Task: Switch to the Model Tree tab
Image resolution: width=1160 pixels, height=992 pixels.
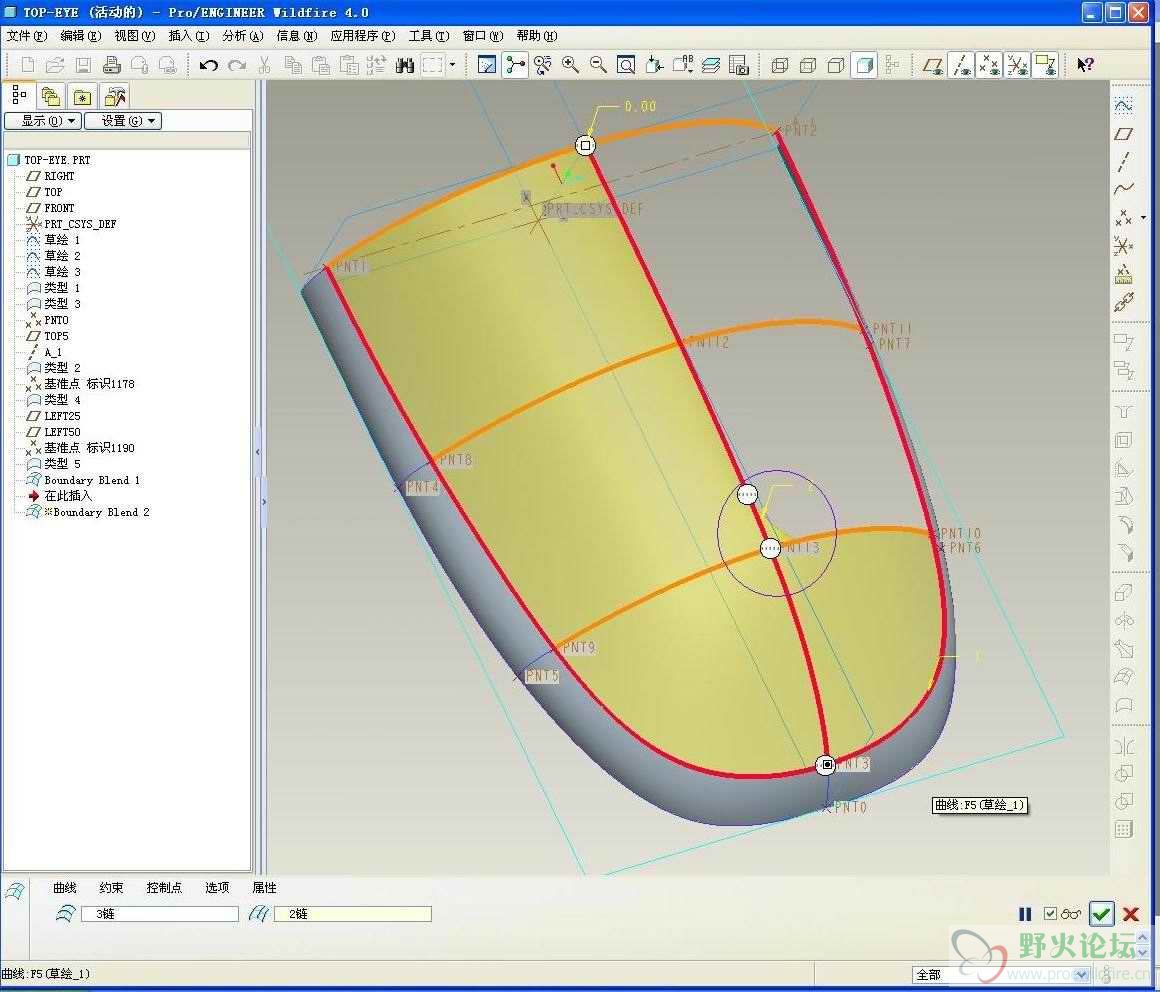Action: click(18, 95)
